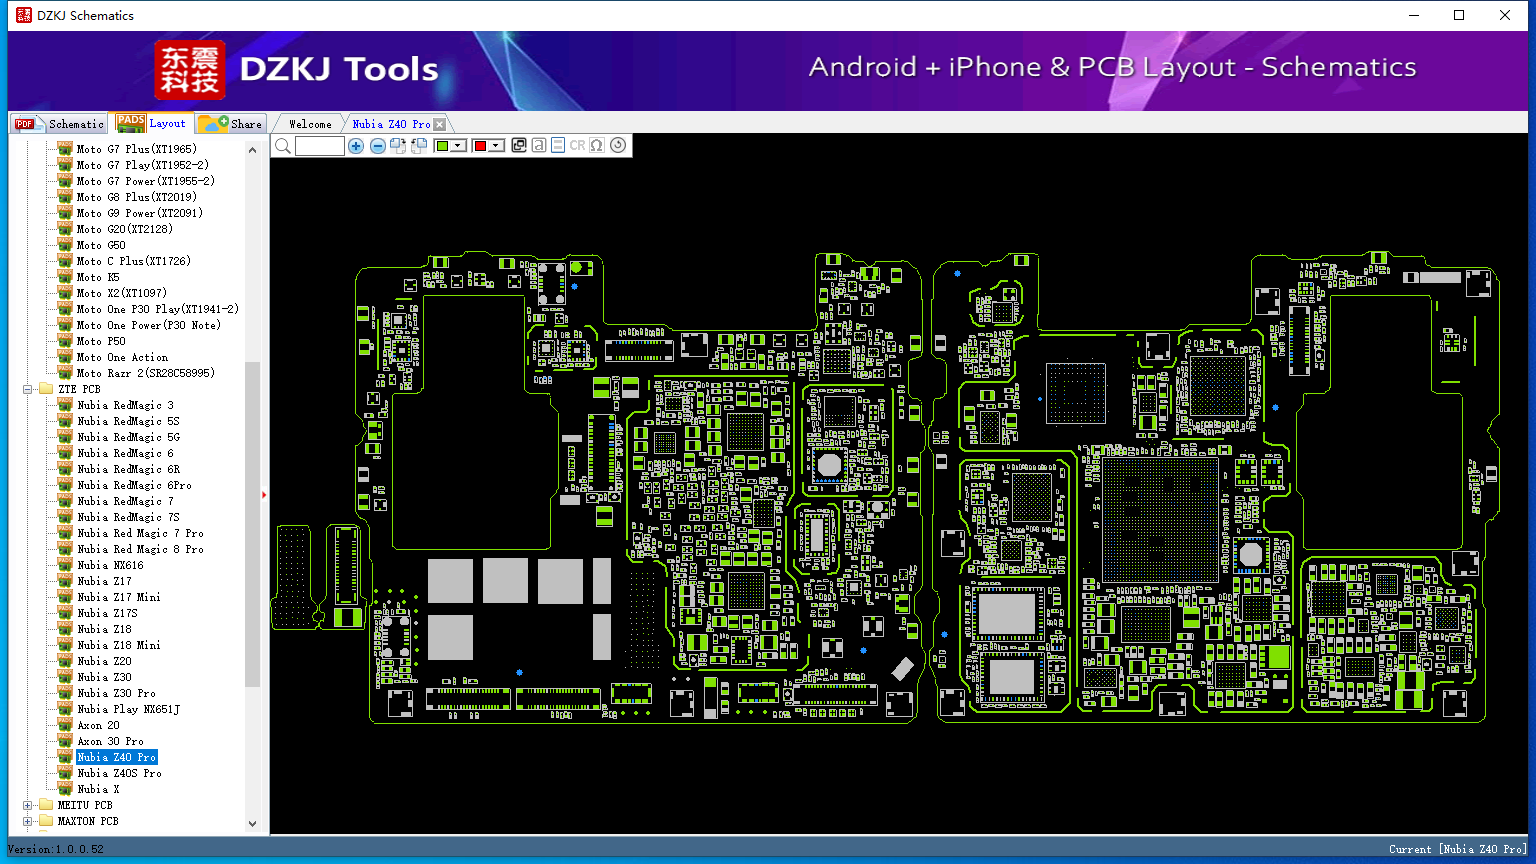Viewport: 1536px width, 864px height.
Task: Click the circular reset arrow icon
Action: [x=618, y=146]
